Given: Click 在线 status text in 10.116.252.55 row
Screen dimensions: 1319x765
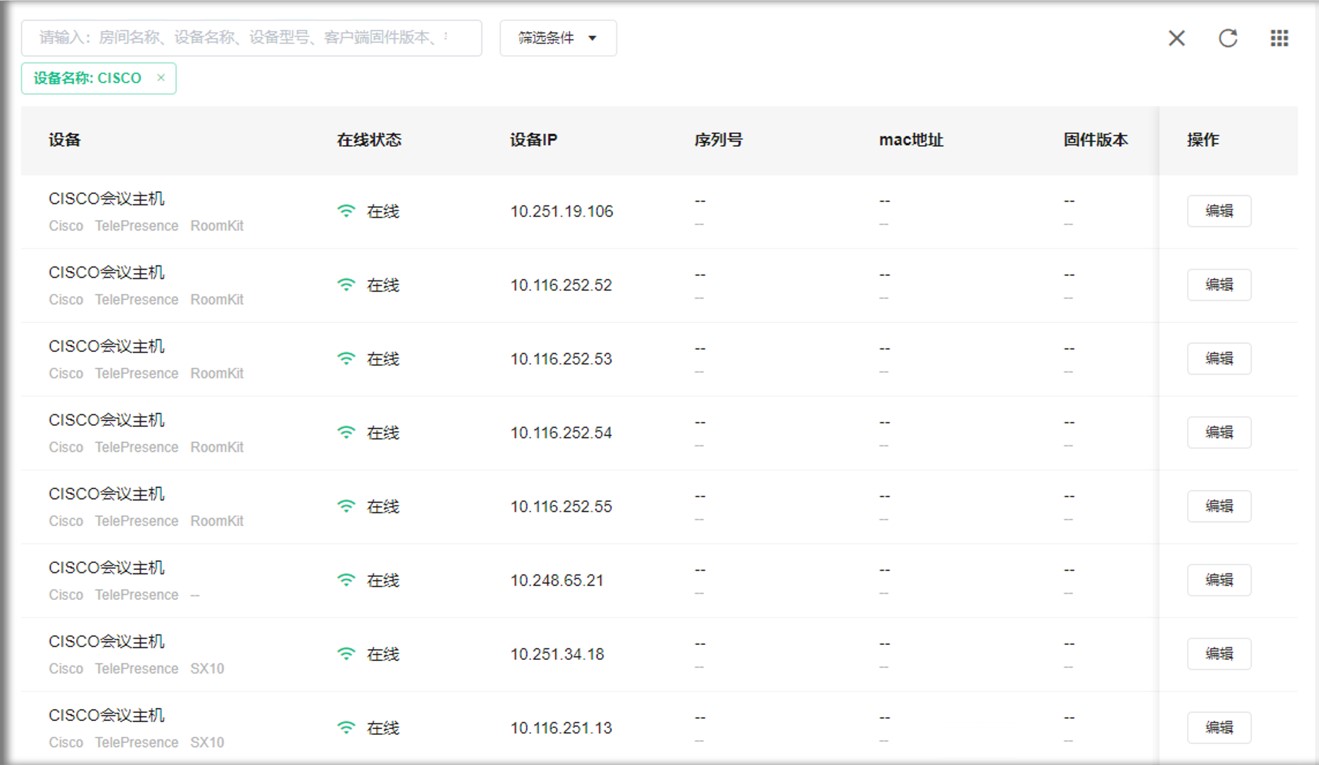Looking at the screenshot, I should click(383, 507).
